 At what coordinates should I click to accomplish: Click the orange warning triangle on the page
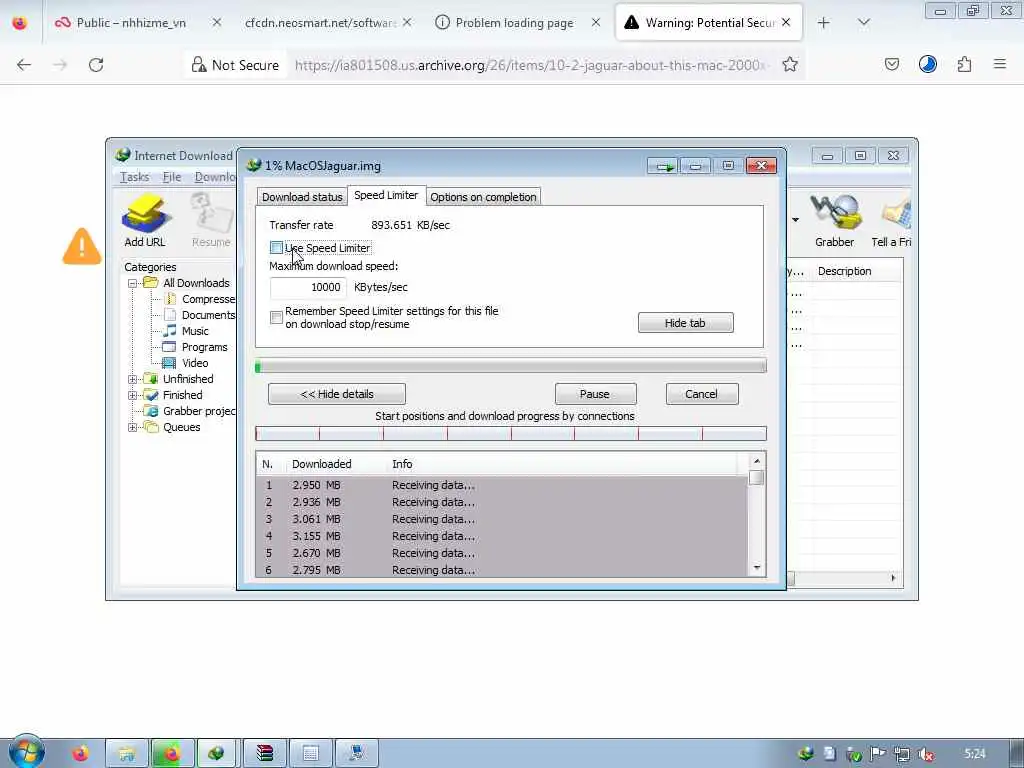click(82, 247)
